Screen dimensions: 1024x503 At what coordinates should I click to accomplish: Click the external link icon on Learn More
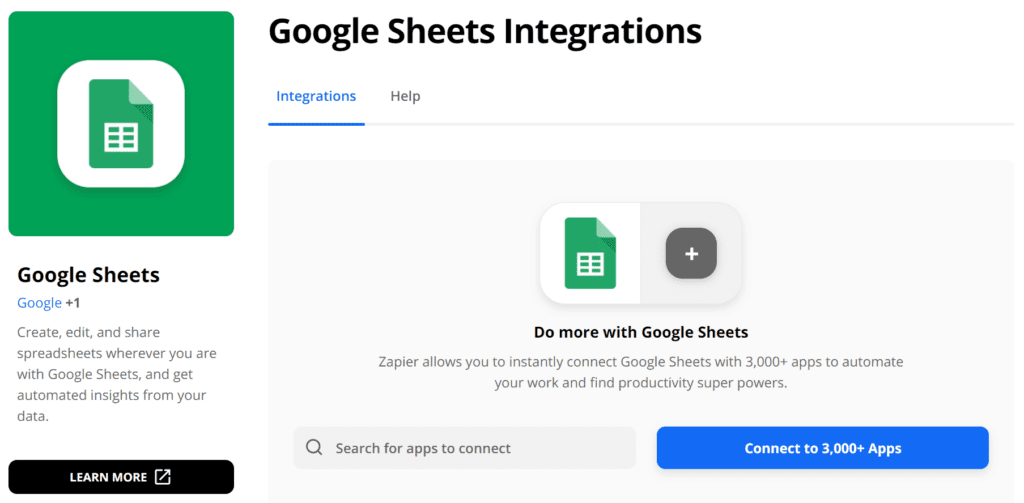[x=162, y=477]
